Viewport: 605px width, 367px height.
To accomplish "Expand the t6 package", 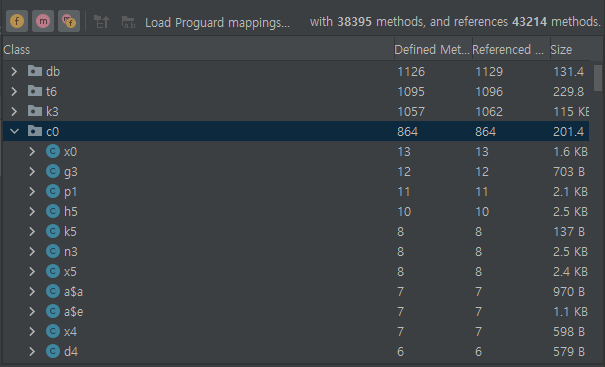I will pyautogui.click(x=14, y=91).
